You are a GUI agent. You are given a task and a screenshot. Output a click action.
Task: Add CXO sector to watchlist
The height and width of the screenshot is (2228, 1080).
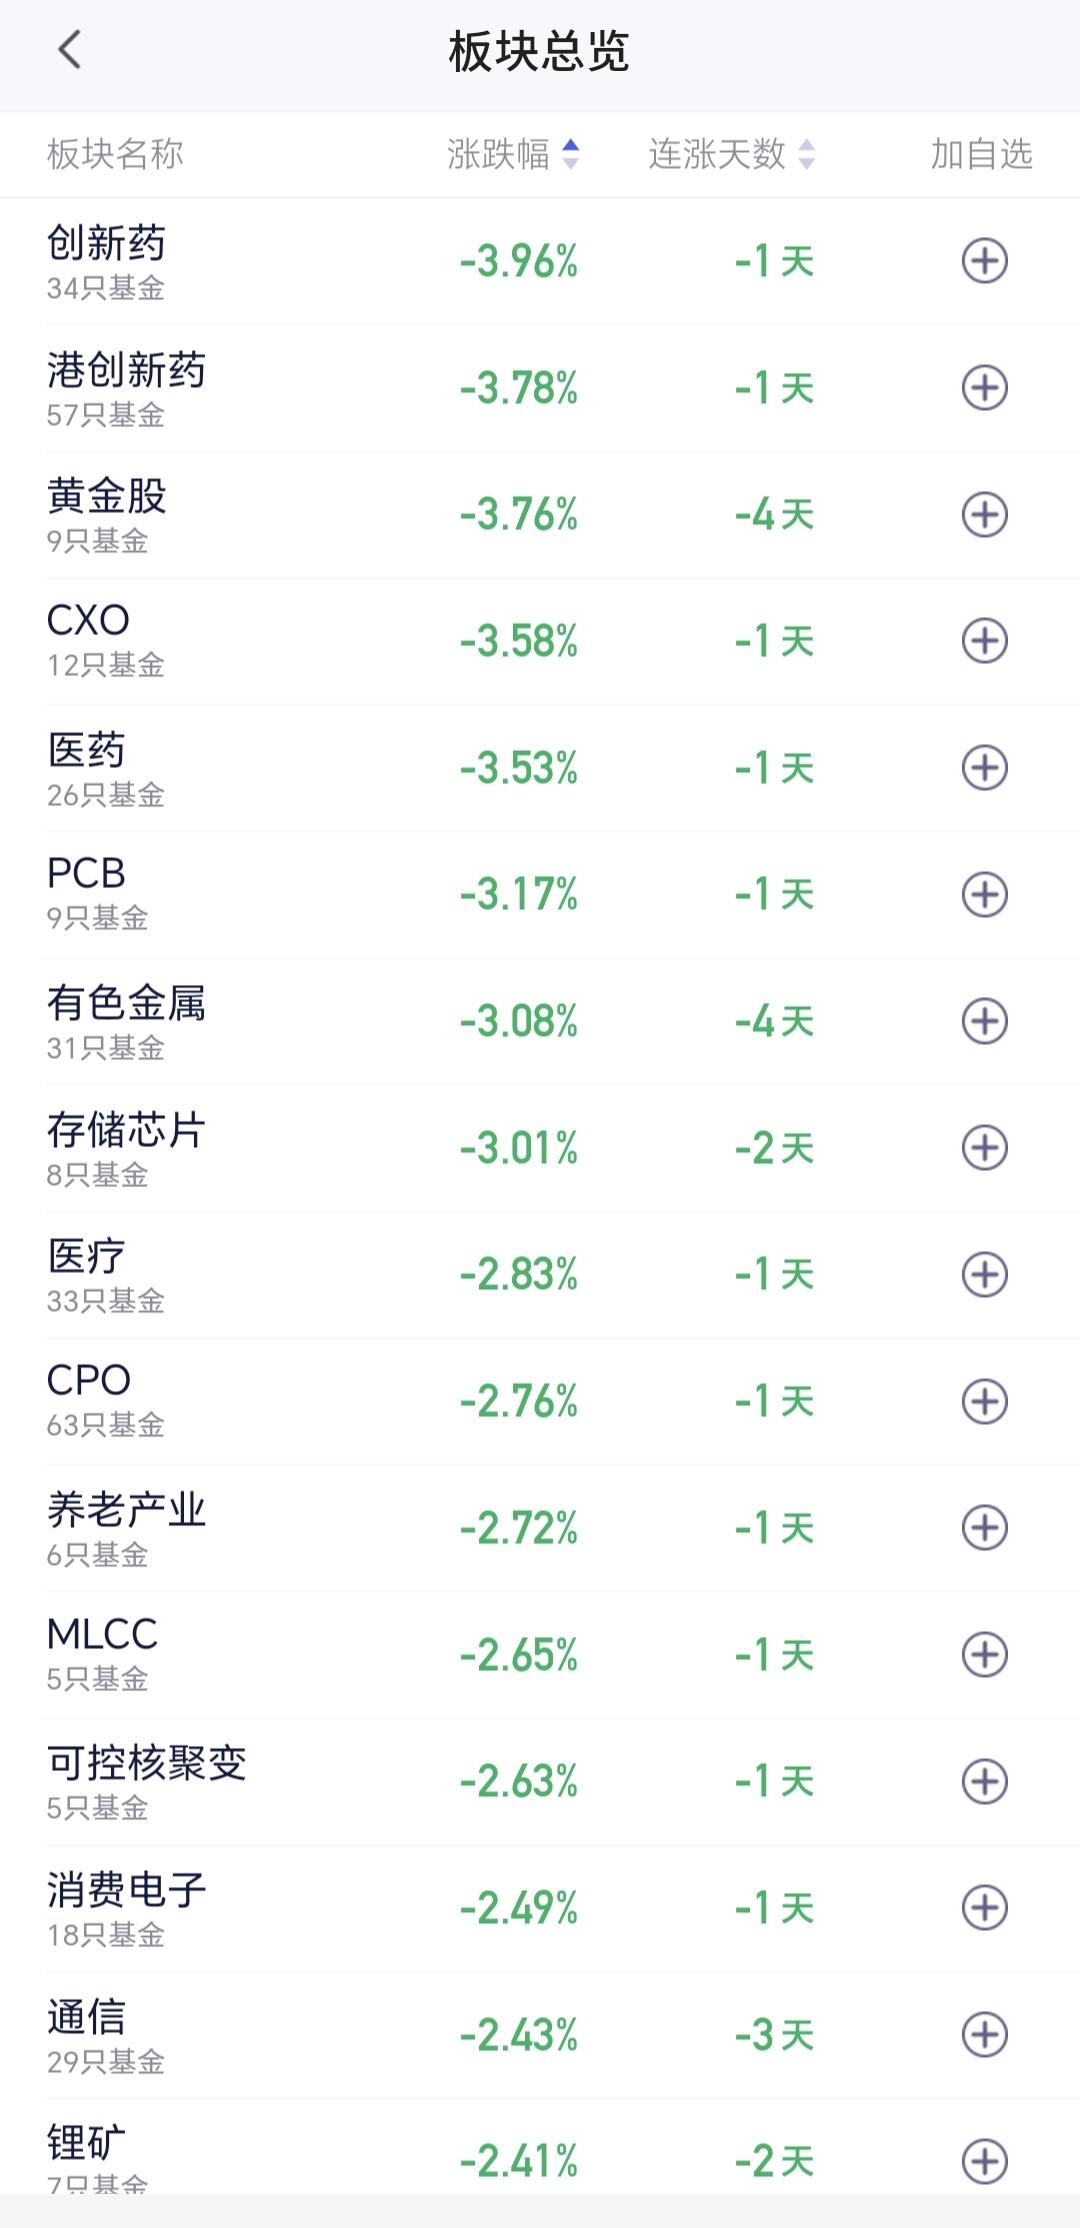pos(984,641)
